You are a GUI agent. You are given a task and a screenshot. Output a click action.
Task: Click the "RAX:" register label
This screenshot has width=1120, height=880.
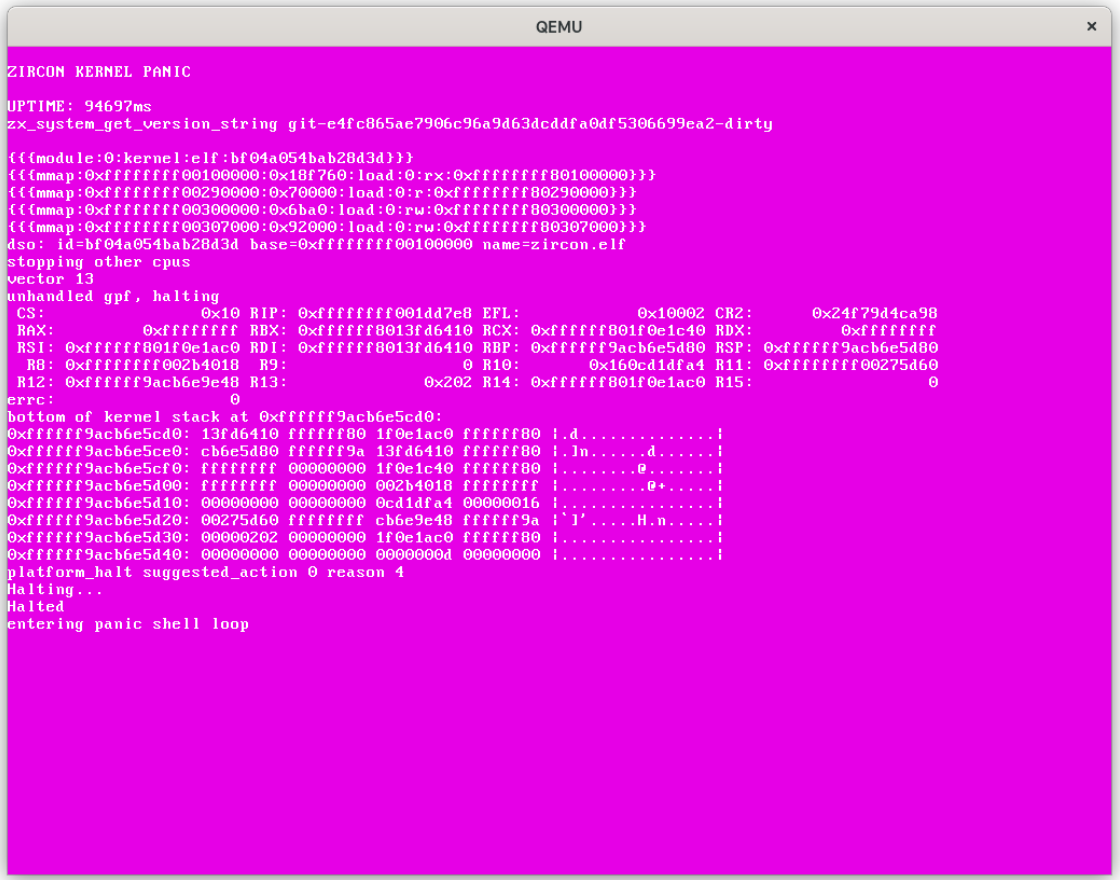click(36, 331)
